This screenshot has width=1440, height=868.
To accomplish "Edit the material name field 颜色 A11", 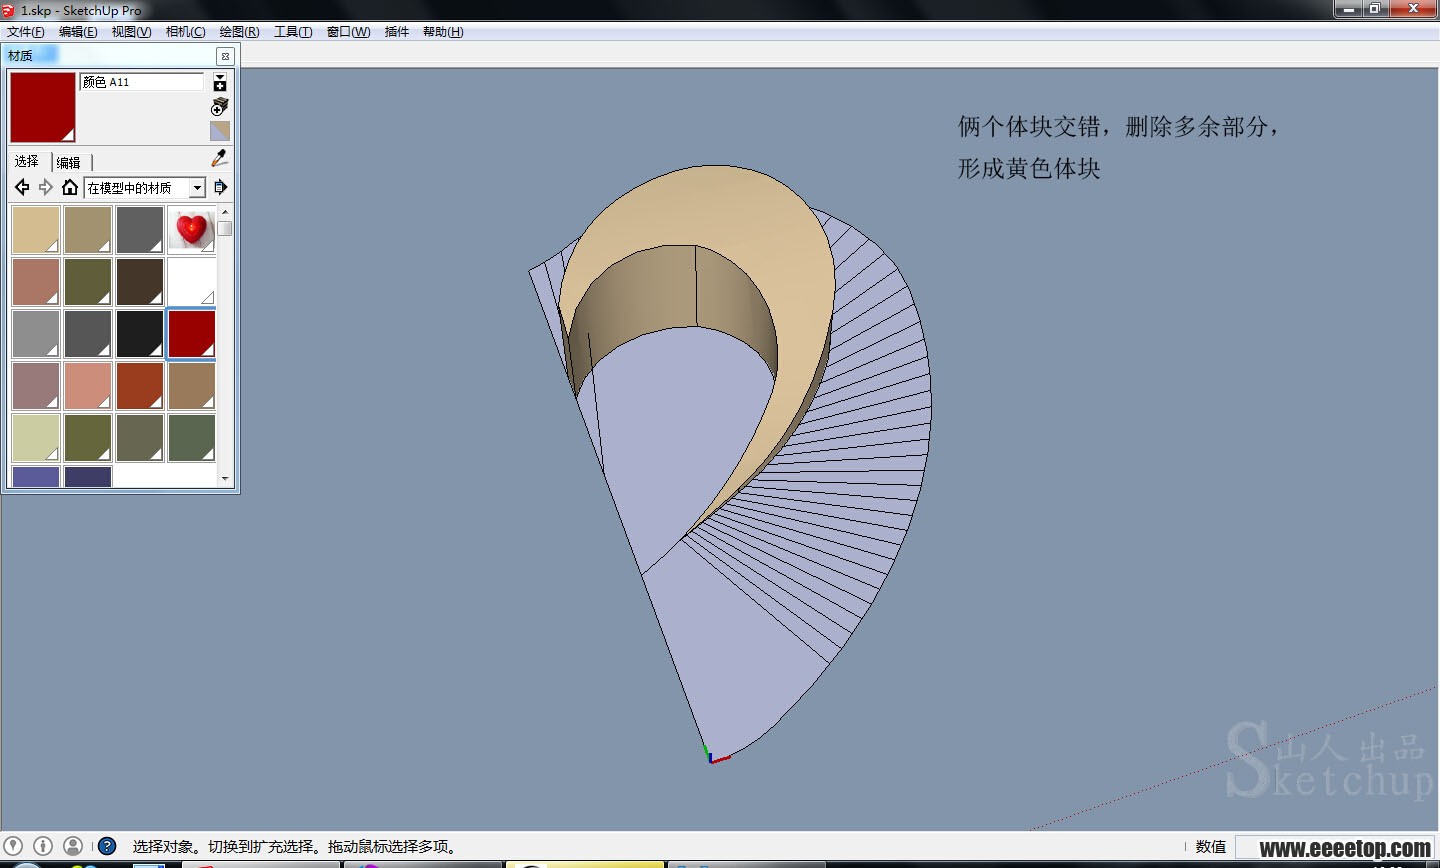I will 142,82.
